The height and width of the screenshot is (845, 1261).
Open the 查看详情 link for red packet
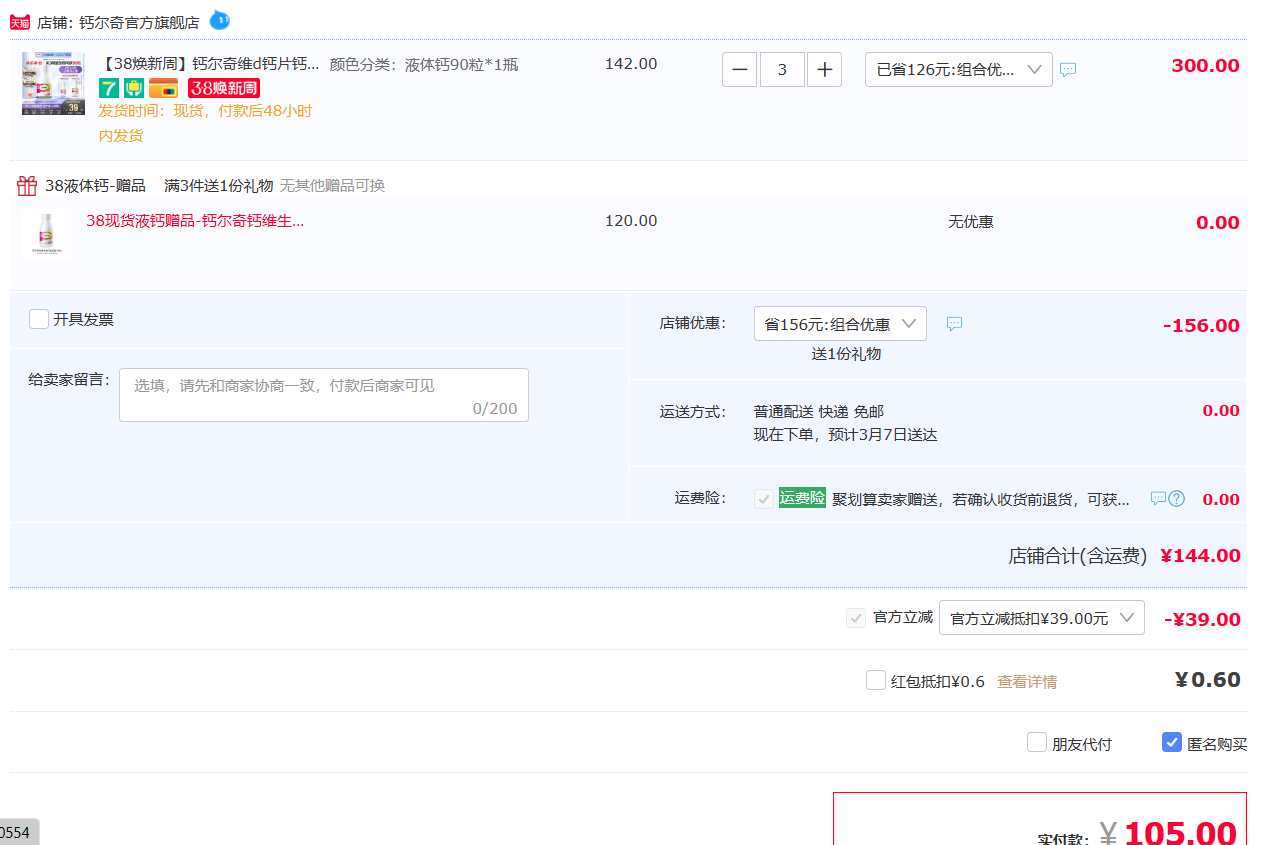click(x=1027, y=682)
